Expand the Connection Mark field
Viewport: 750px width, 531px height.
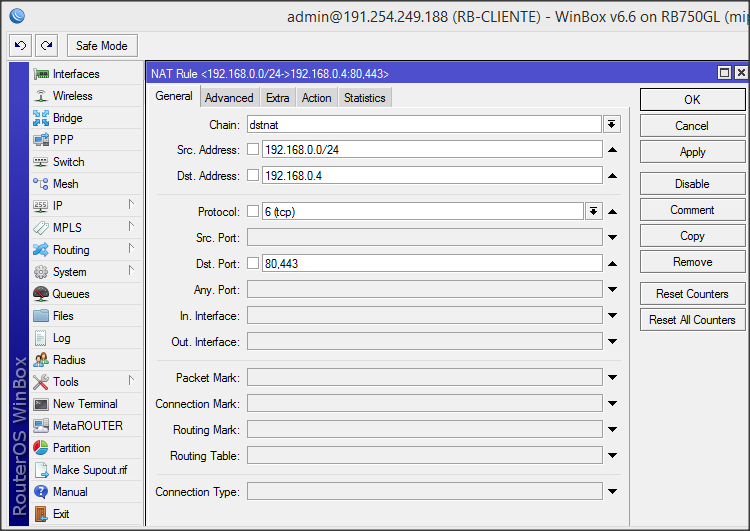pos(612,403)
